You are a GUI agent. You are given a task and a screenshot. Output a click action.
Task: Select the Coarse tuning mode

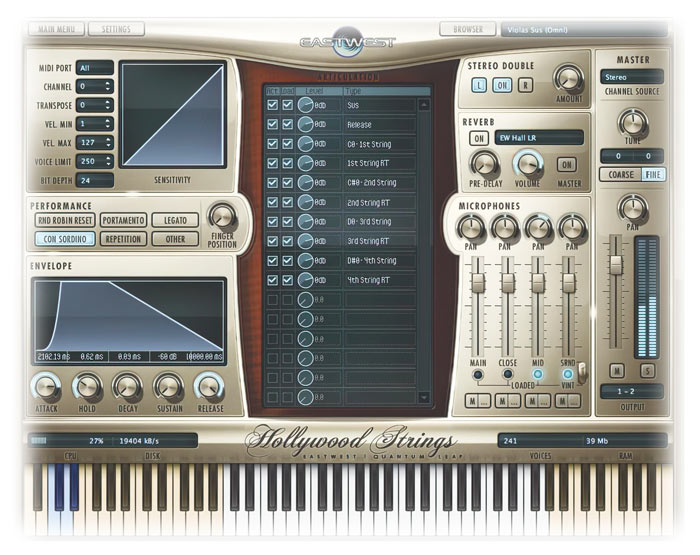click(621, 174)
